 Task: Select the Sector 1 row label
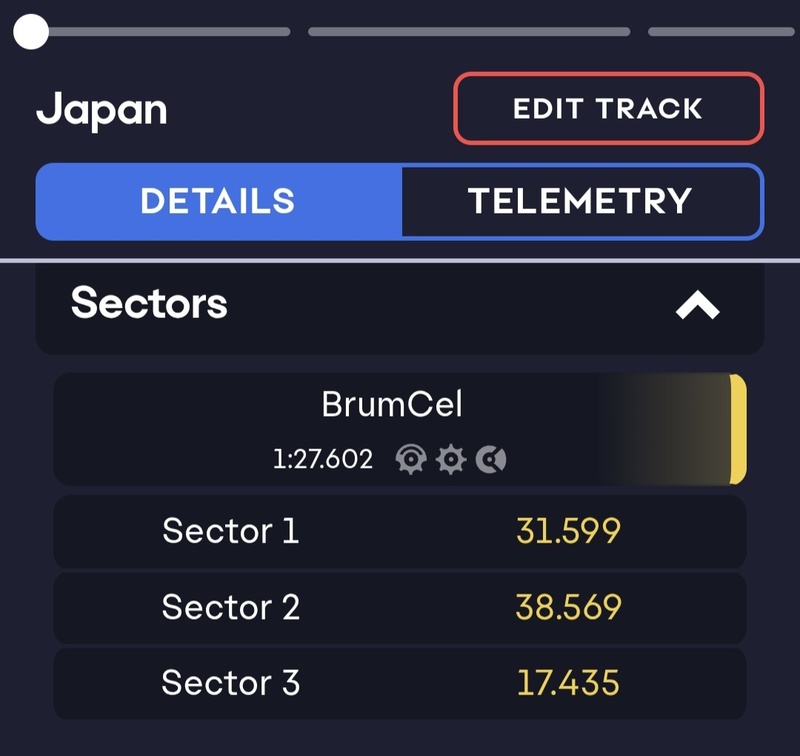click(230, 530)
